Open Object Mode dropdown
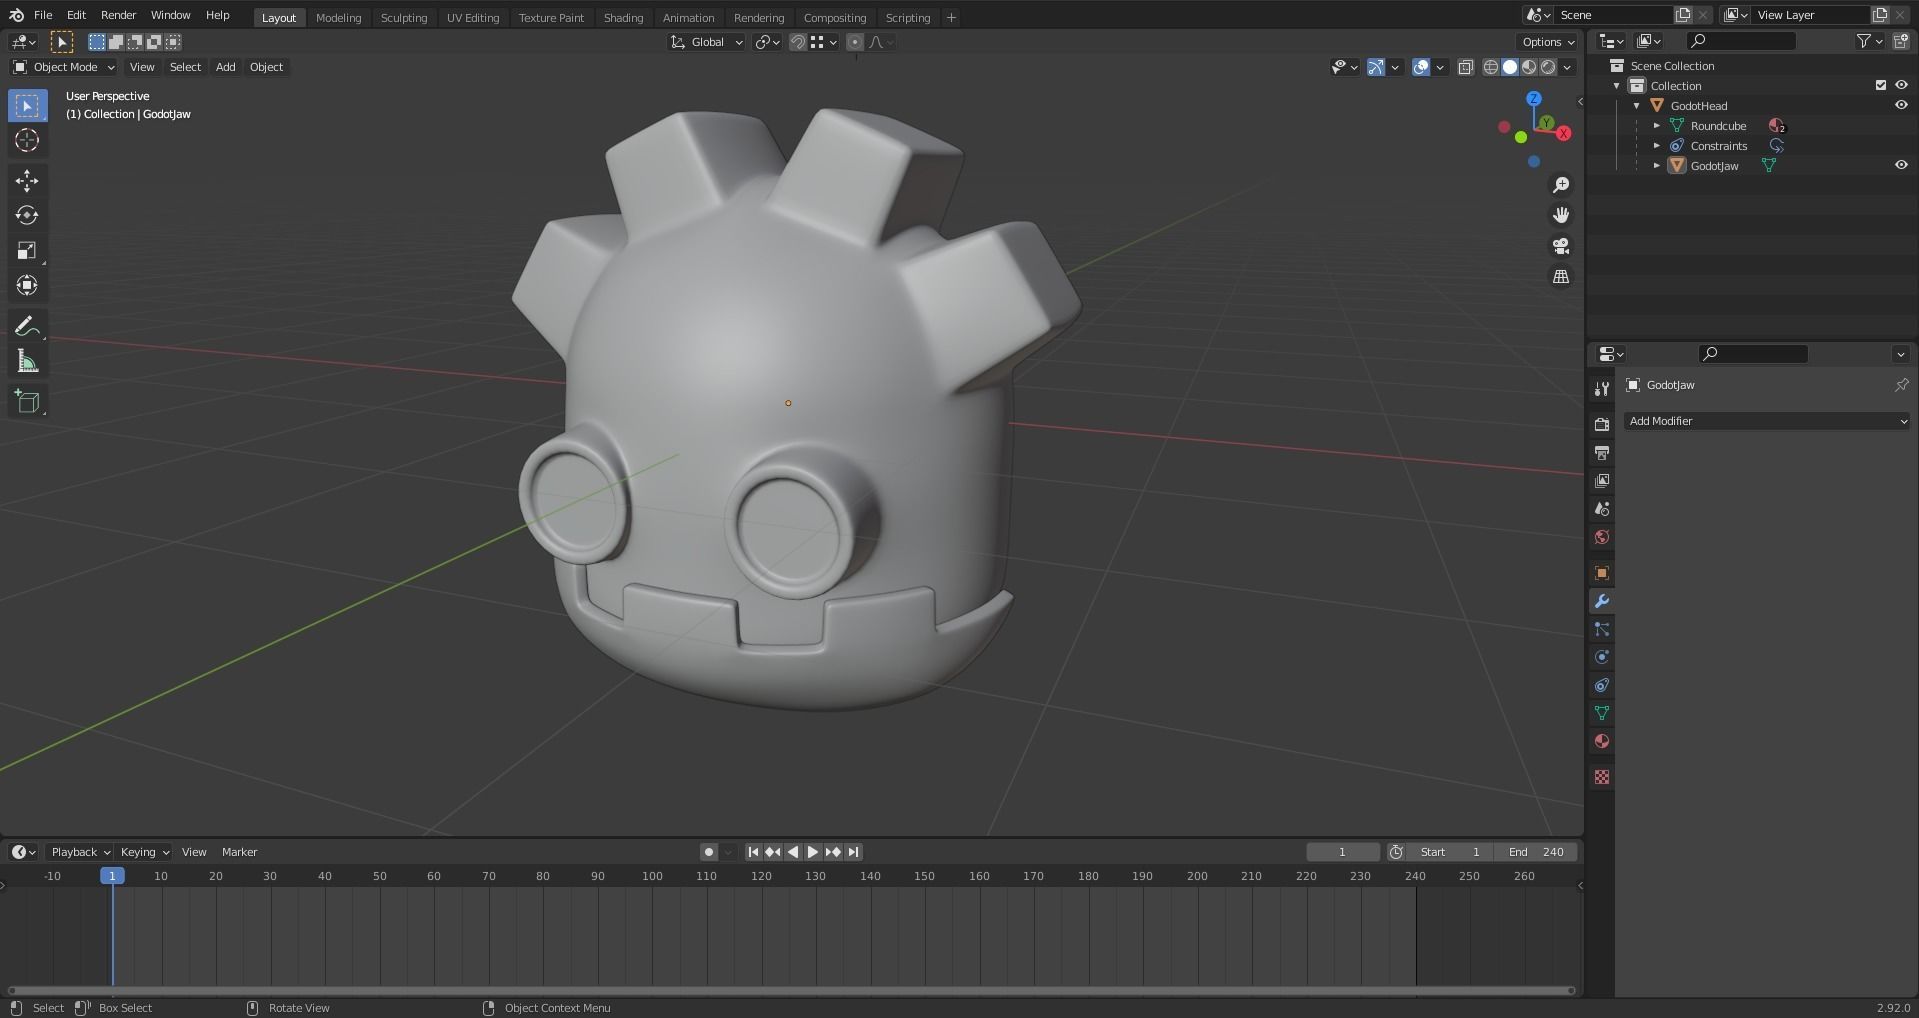The width and height of the screenshot is (1919, 1018). (64, 67)
